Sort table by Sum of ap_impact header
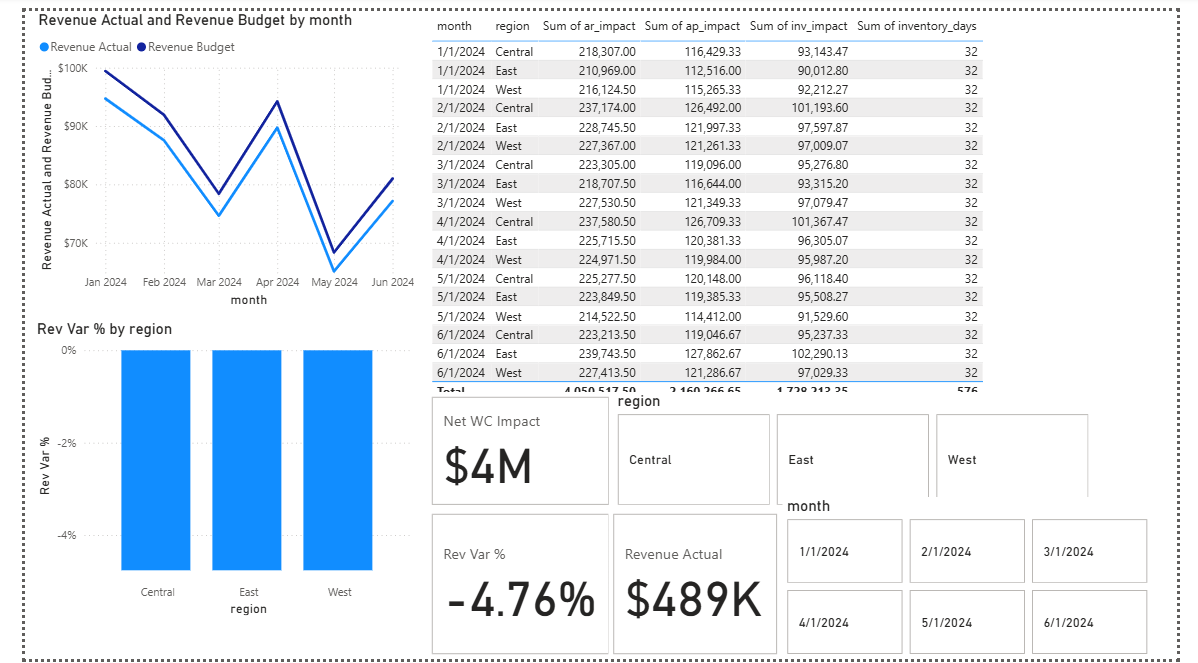 tap(693, 26)
